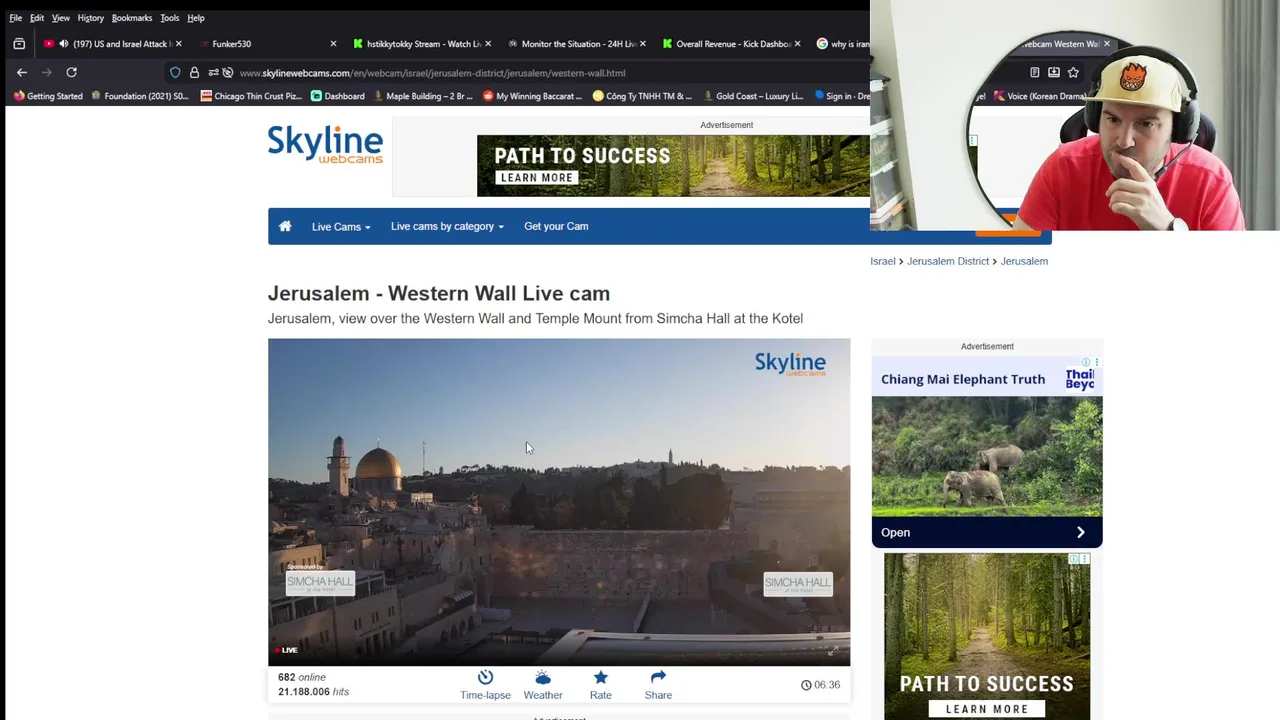Screen dimensions: 1280x720
Task: Open the Edit menu
Action: tap(37, 18)
